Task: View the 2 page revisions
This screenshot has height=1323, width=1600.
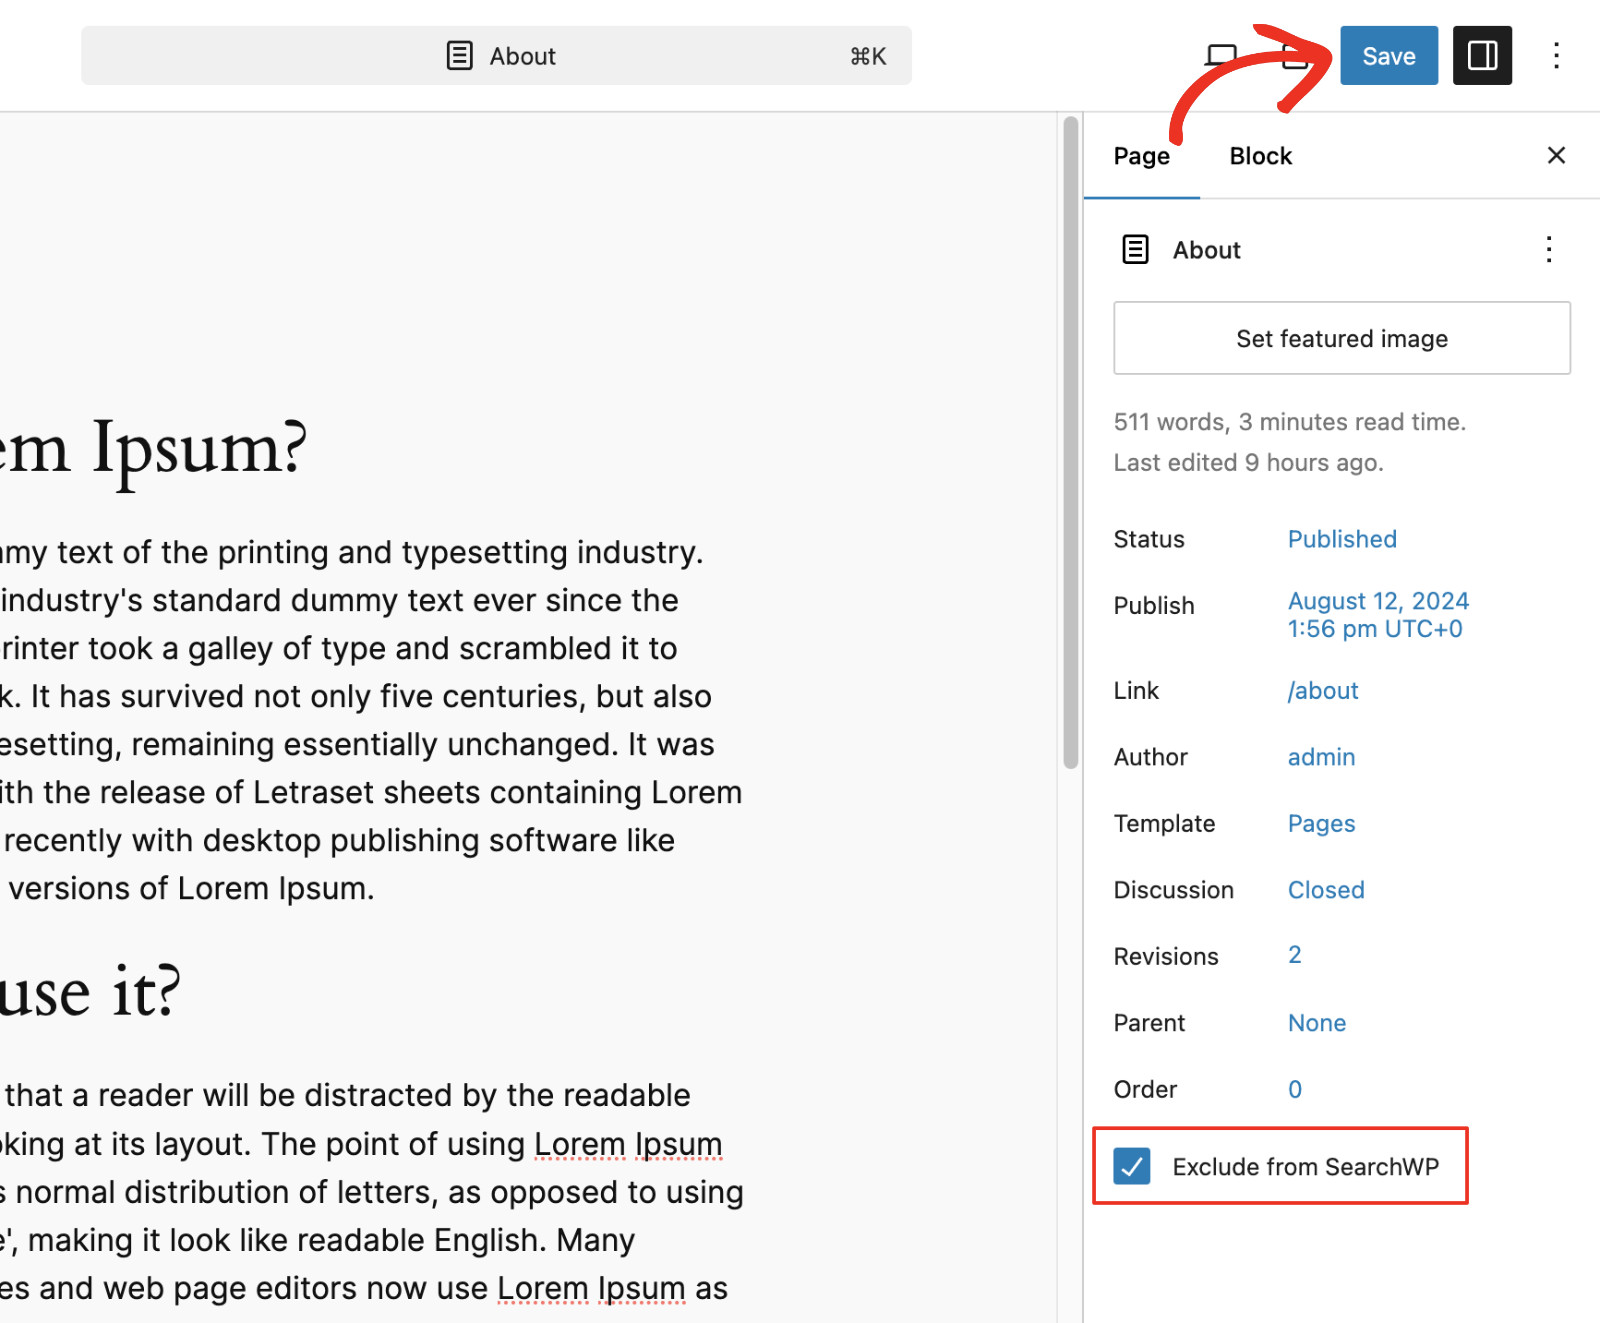Action: (1294, 955)
